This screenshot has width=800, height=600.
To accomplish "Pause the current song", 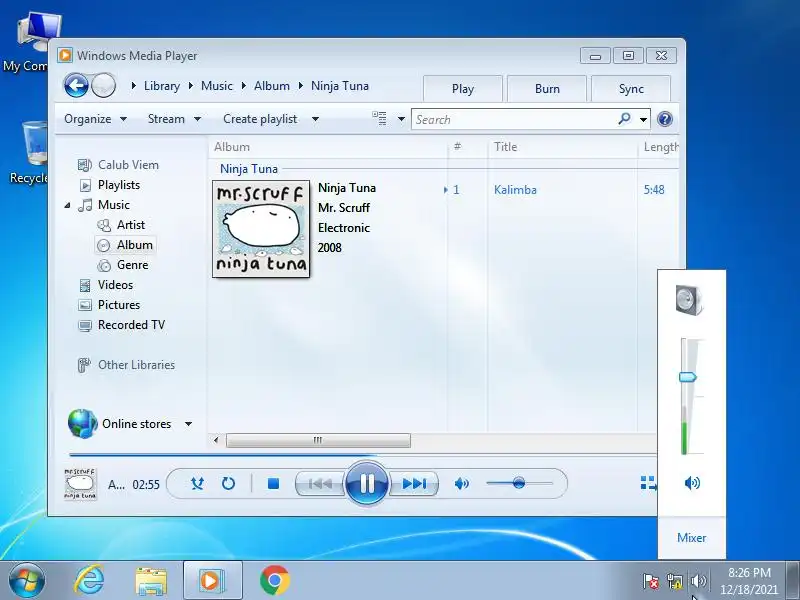I will point(366,483).
